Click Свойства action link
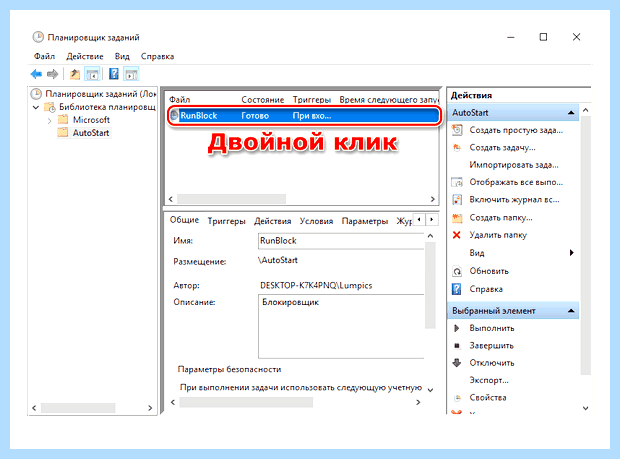 pos(488,398)
